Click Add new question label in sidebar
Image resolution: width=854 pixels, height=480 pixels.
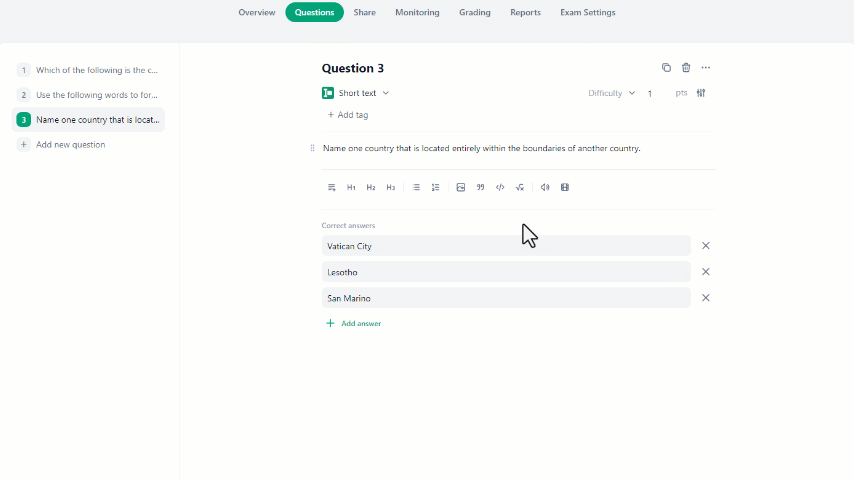click(70, 145)
